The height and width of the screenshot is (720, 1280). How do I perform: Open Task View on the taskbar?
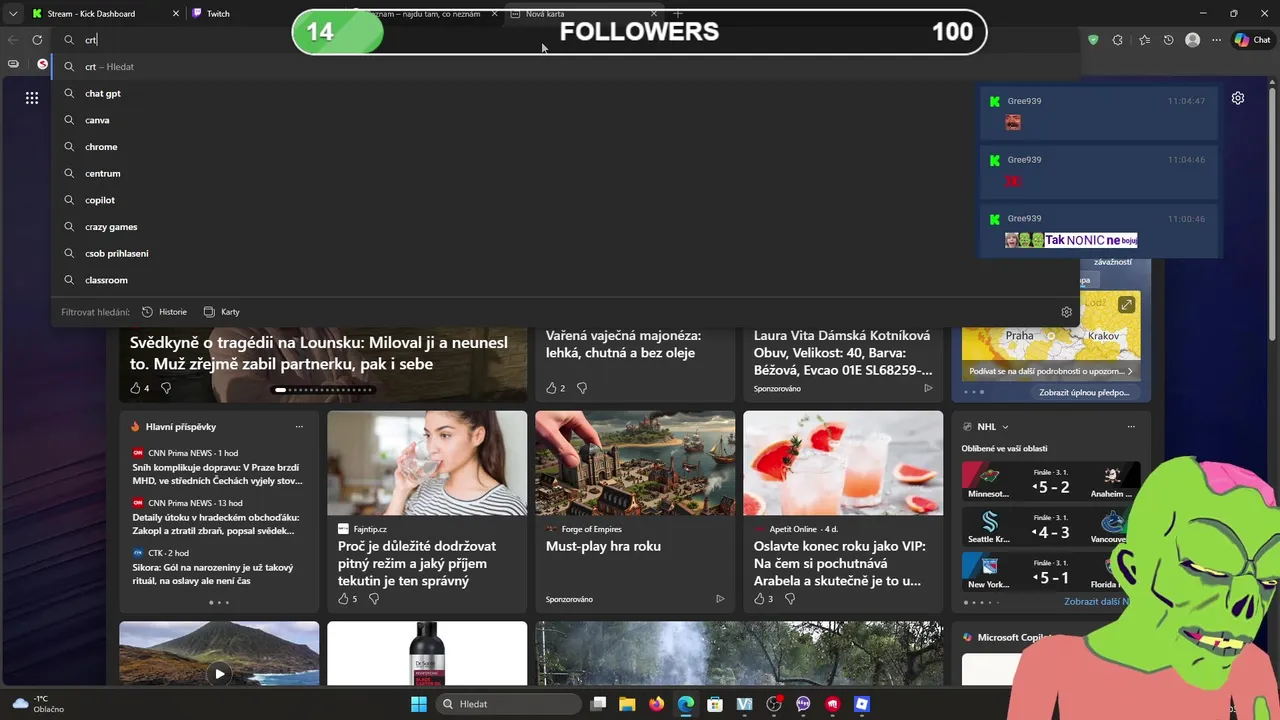click(x=598, y=704)
